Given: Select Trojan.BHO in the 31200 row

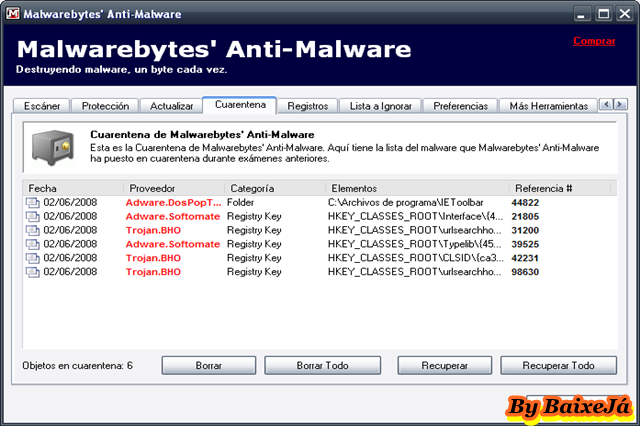Looking at the screenshot, I should tap(153, 230).
